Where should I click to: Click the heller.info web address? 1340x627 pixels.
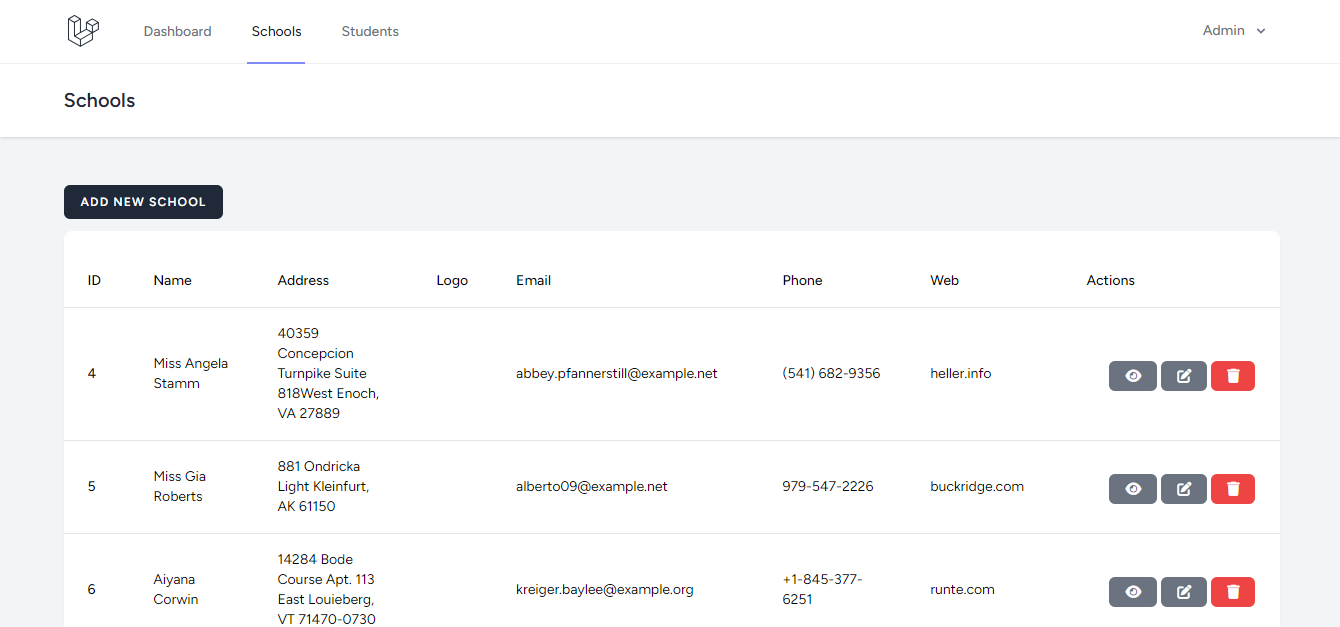960,373
